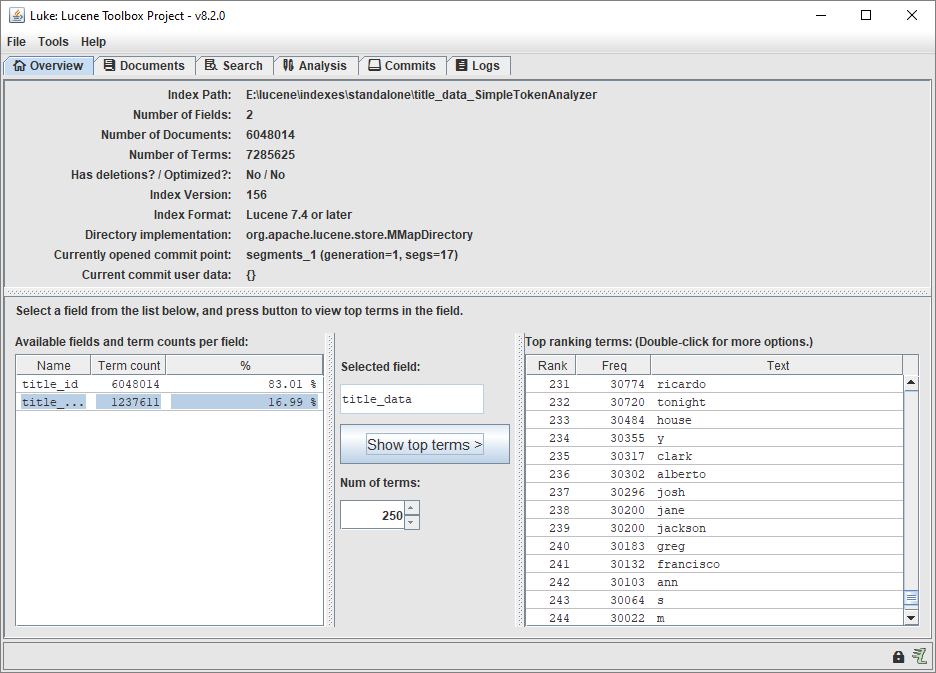Open the File menu
936x673 pixels.
[16, 42]
